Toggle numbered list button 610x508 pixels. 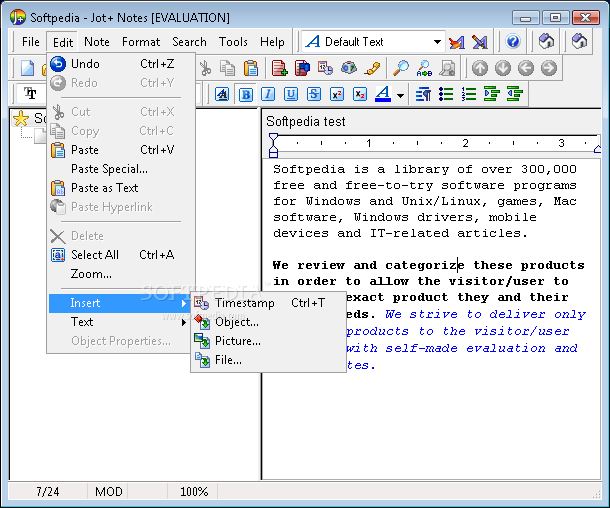coord(469,94)
